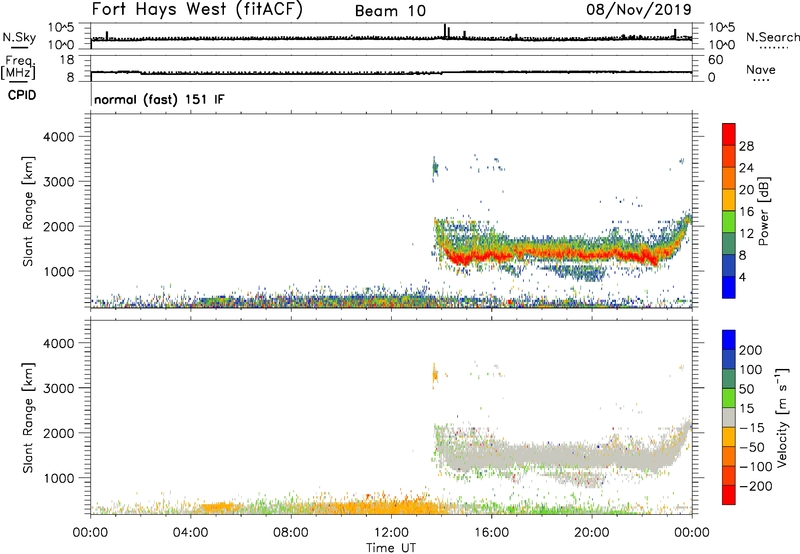Click the "20:00" time axis tick label
Image resolution: width=800 pixels, height=554 pixels.
(x=592, y=533)
